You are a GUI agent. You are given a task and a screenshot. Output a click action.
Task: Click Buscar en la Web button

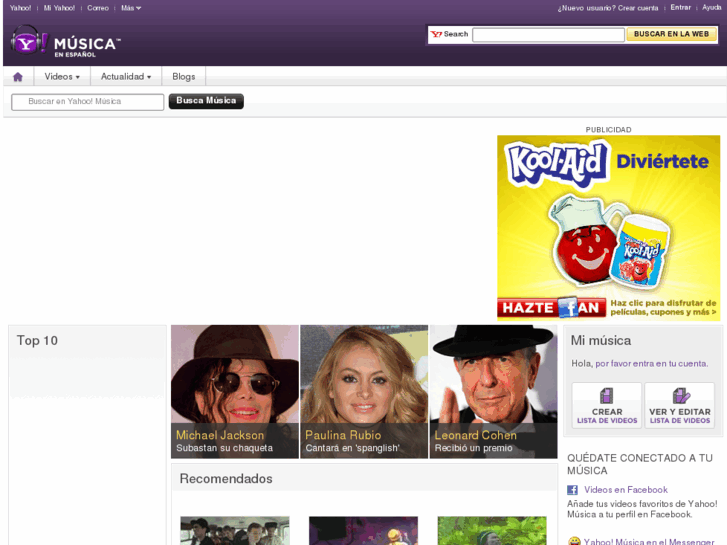[x=671, y=34]
